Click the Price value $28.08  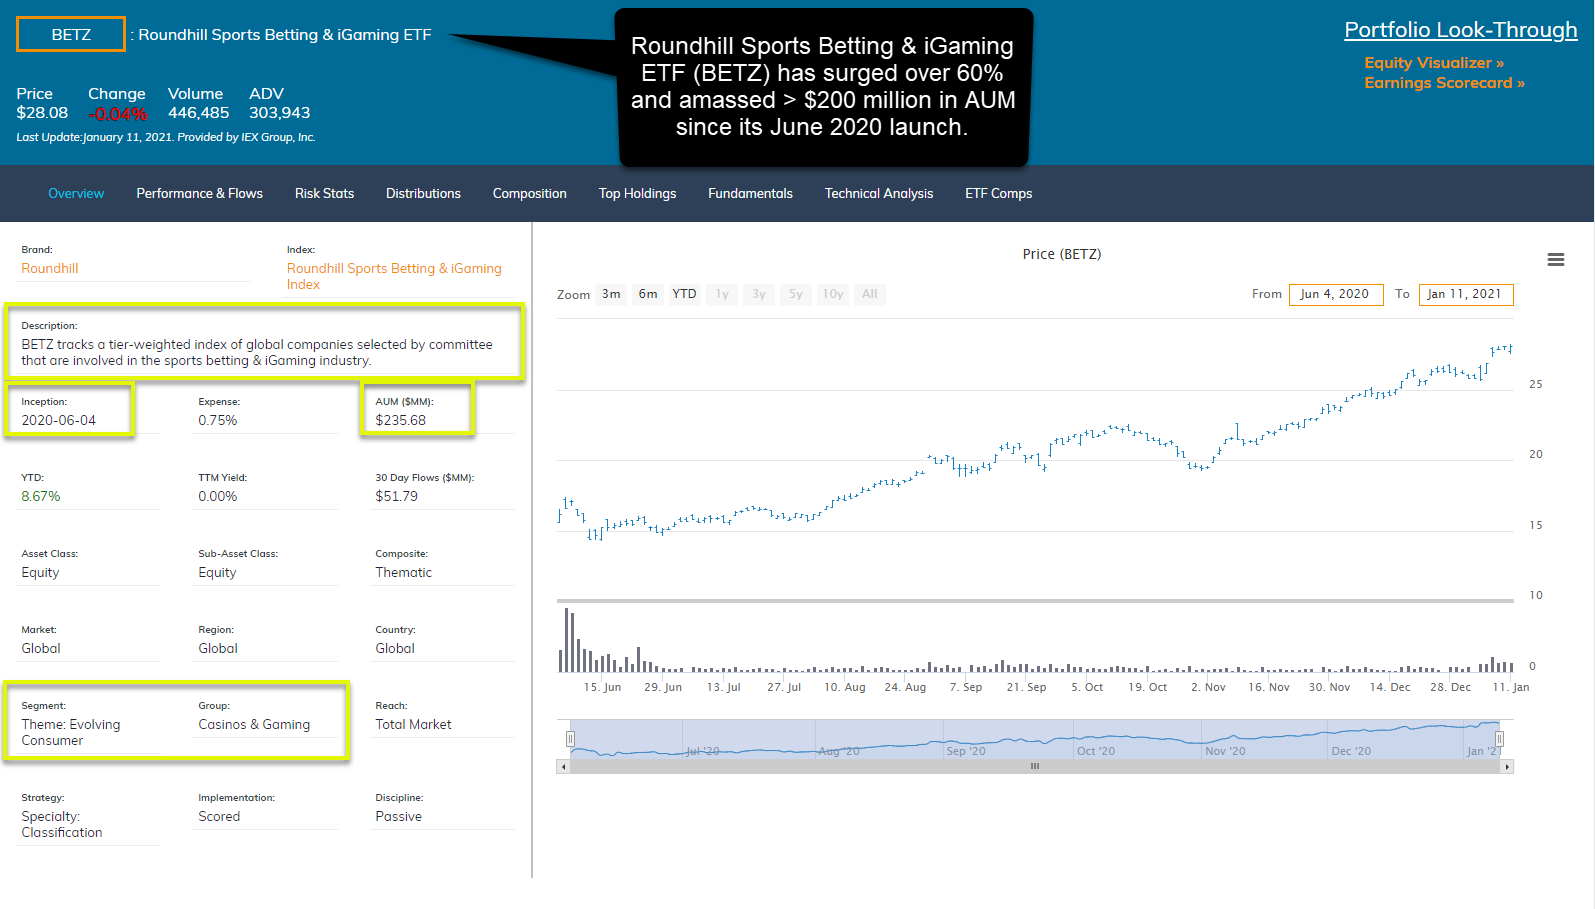[42, 113]
